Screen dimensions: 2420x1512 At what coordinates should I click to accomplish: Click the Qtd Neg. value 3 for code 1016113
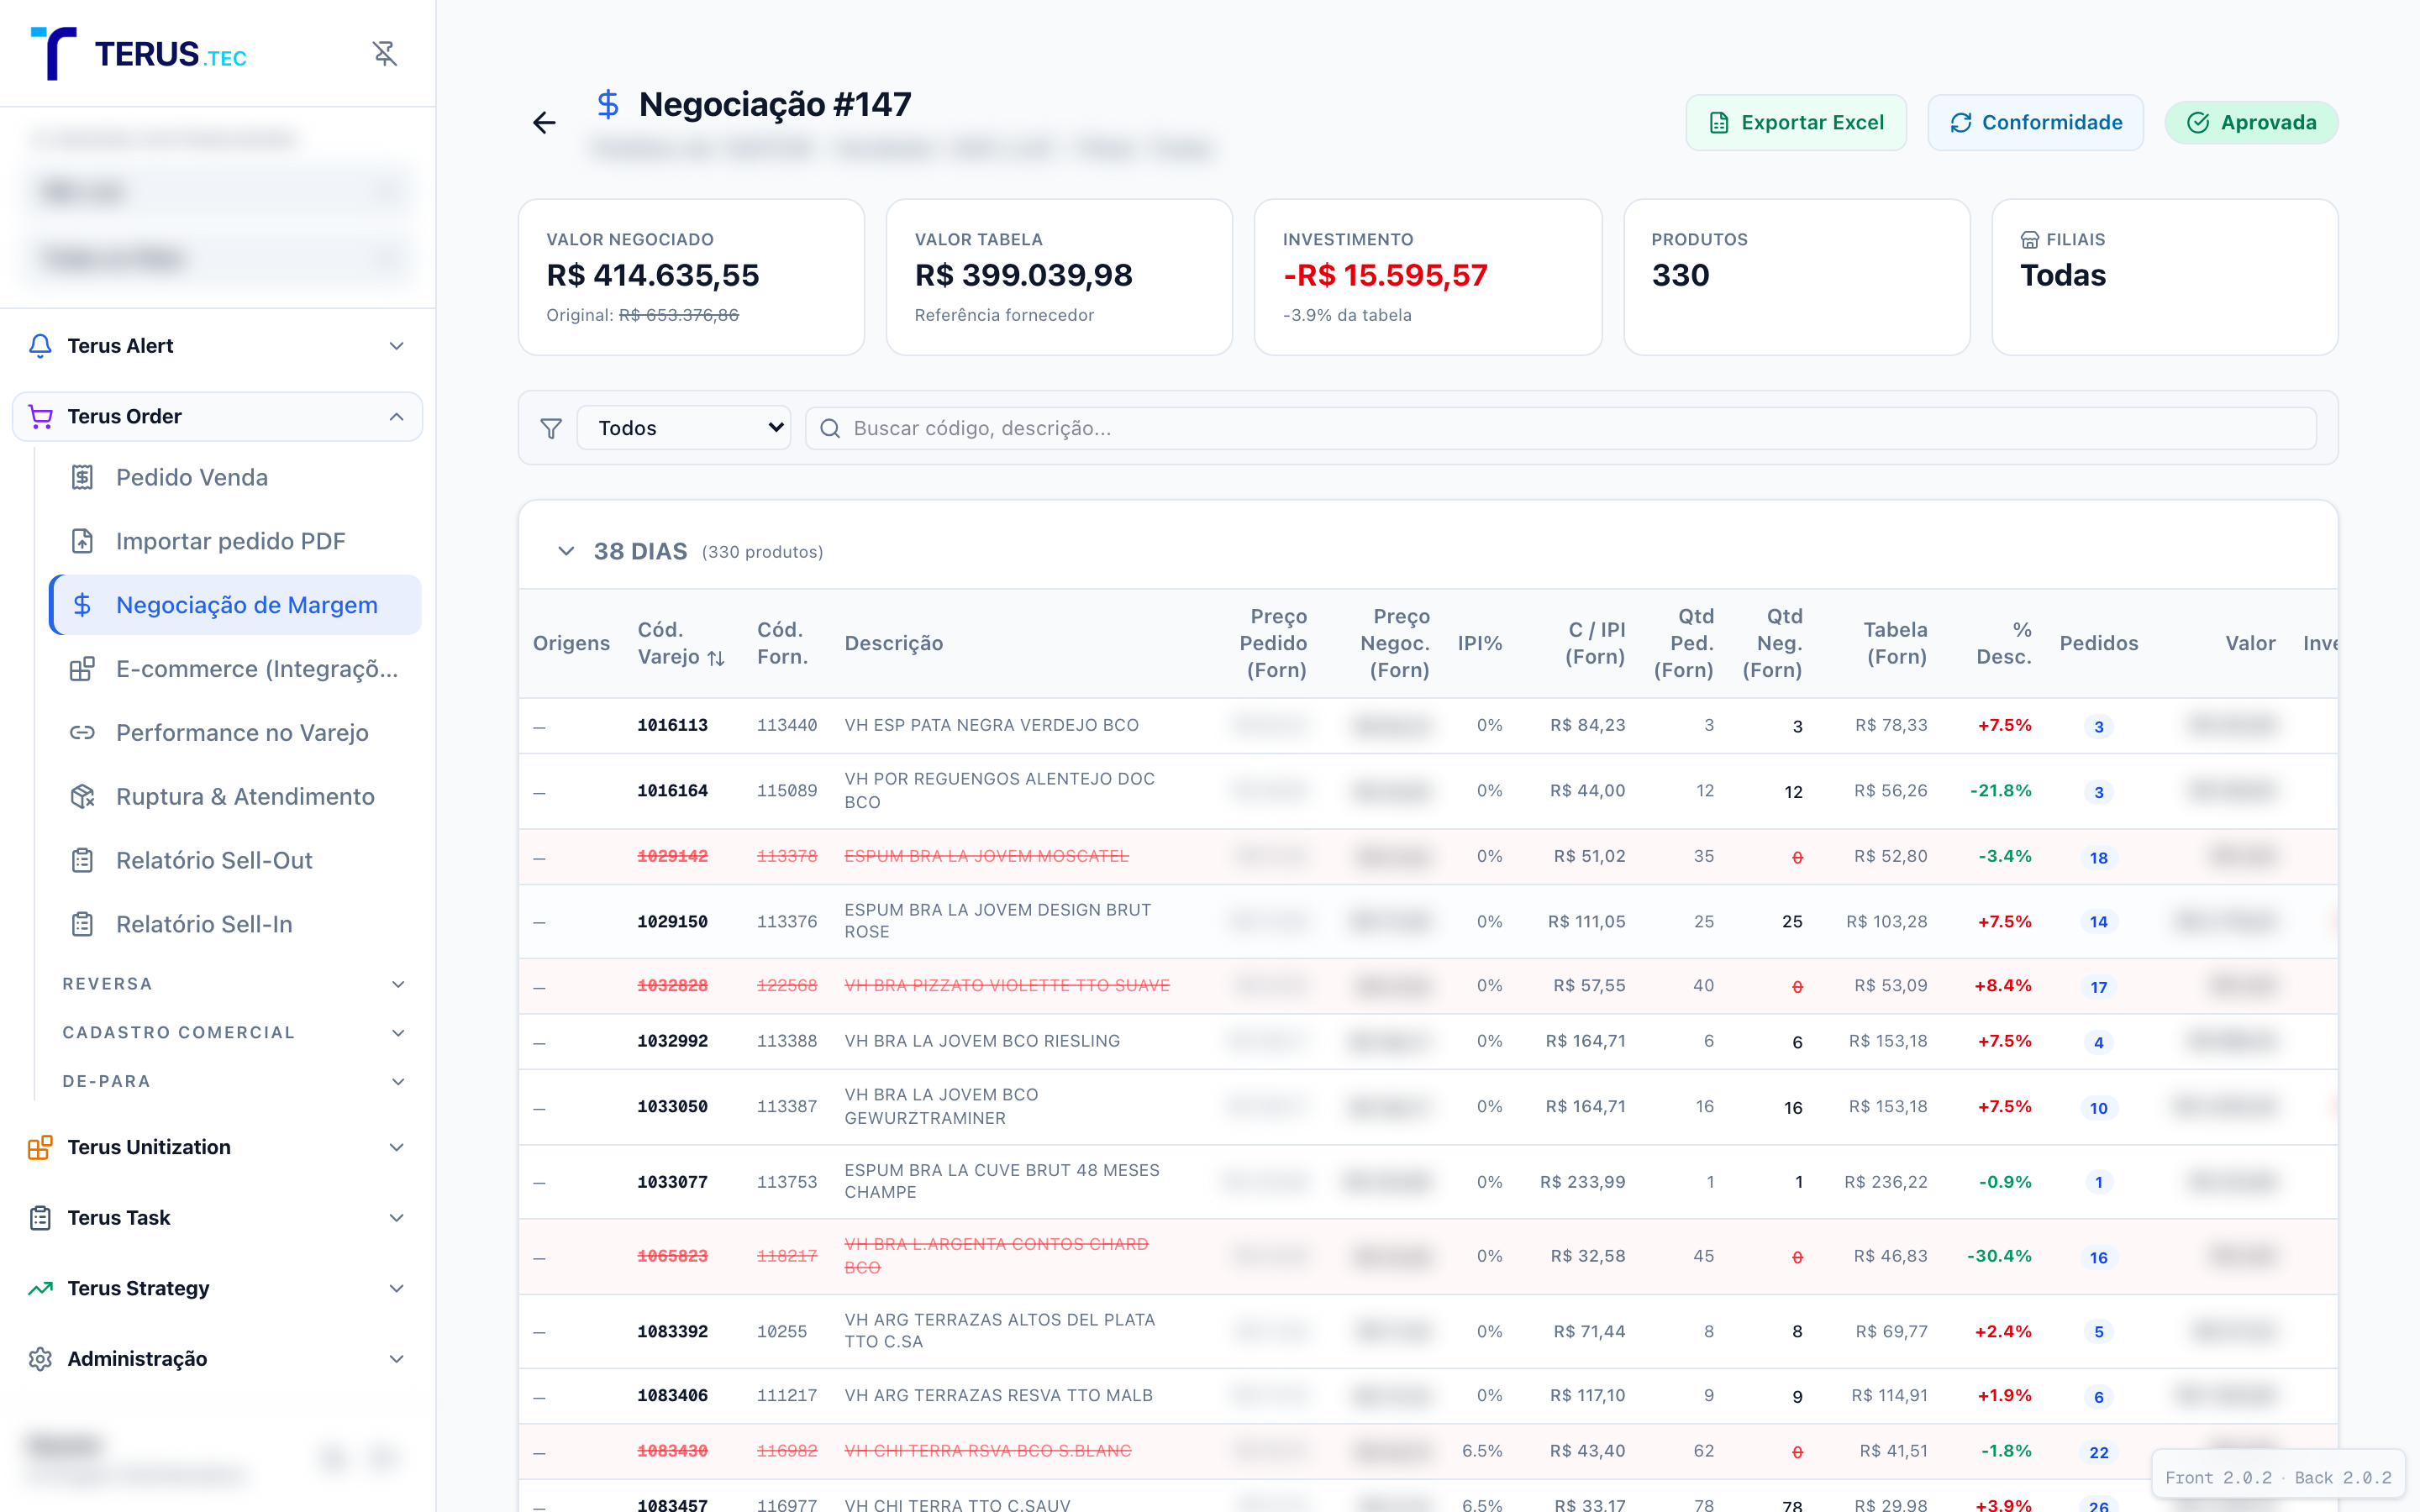click(x=1798, y=727)
